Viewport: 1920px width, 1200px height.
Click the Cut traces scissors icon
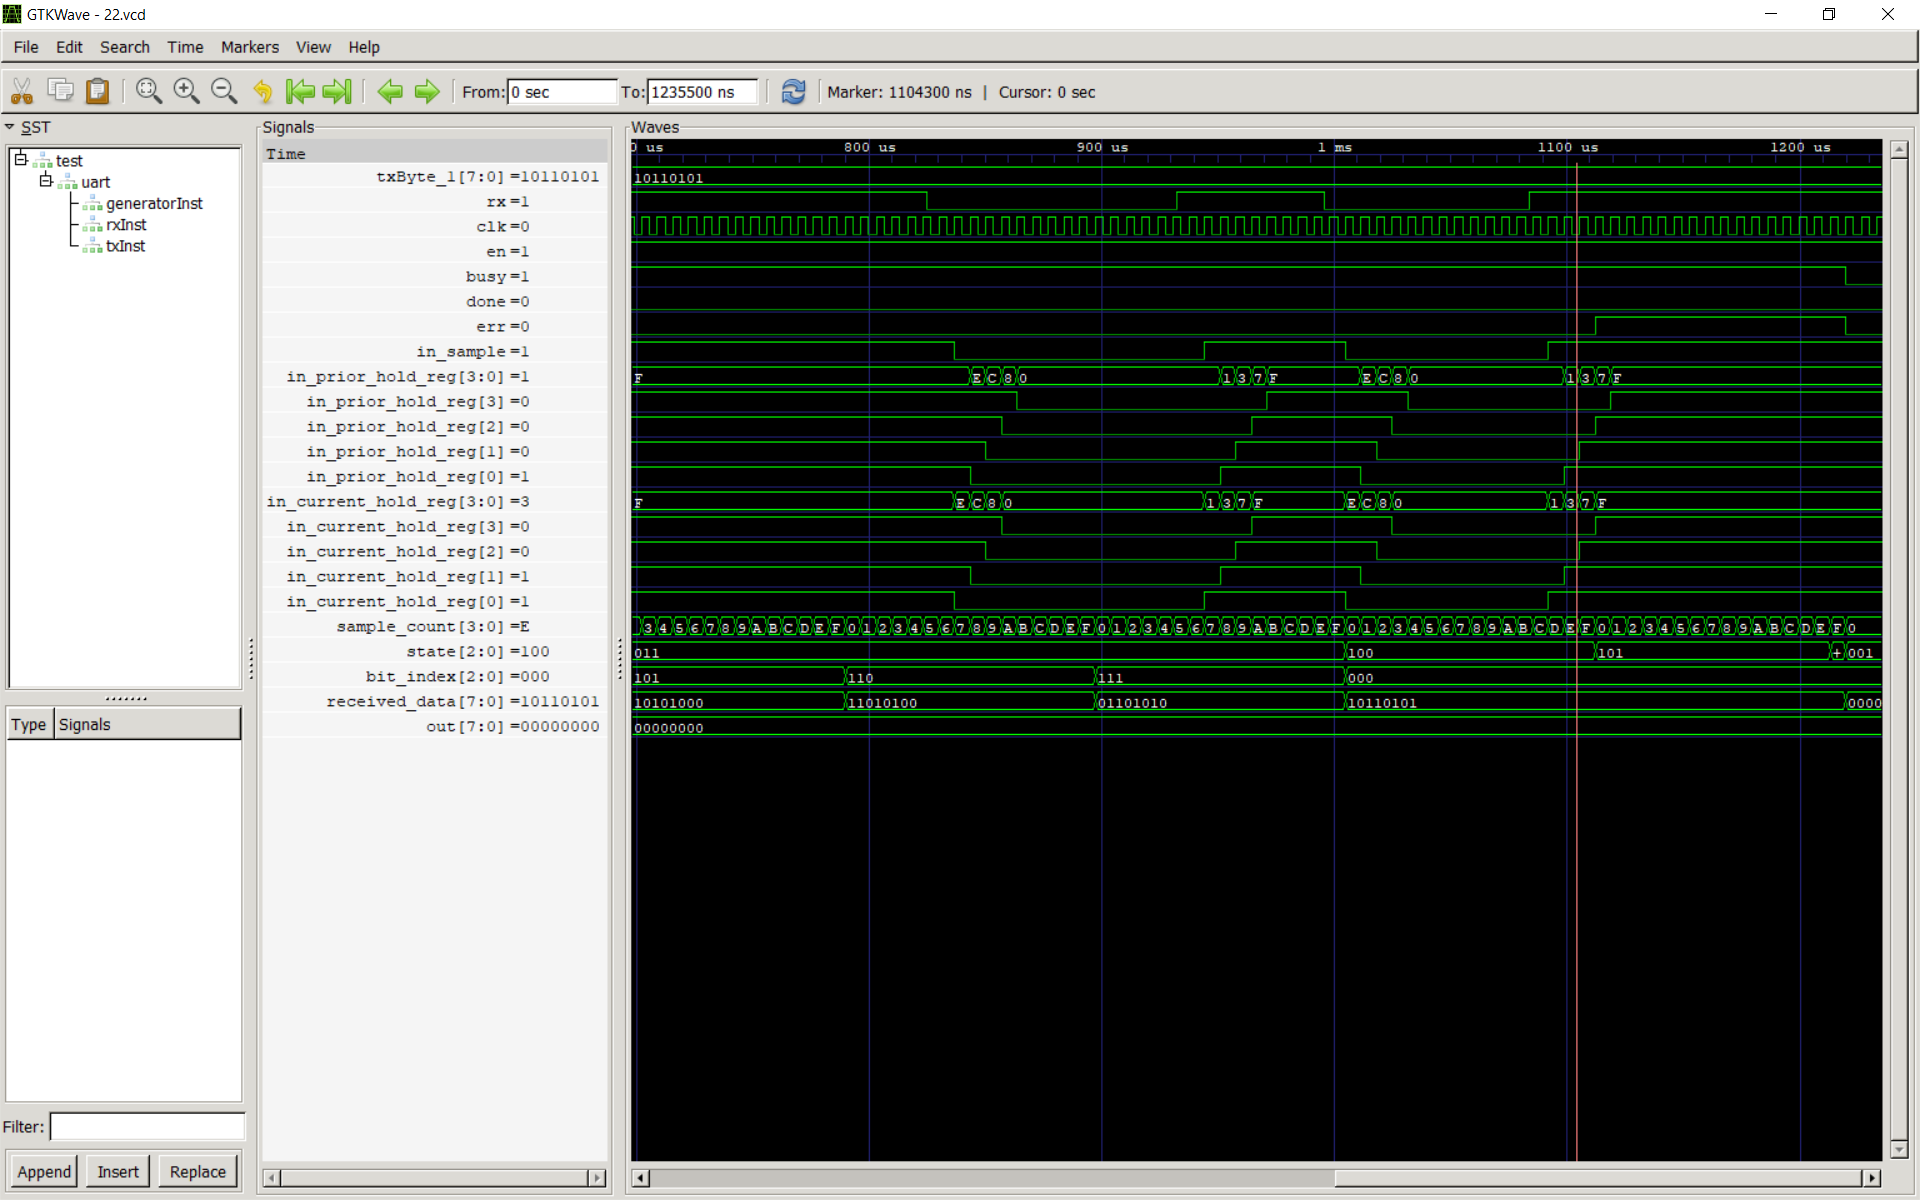tap(22, 91)
